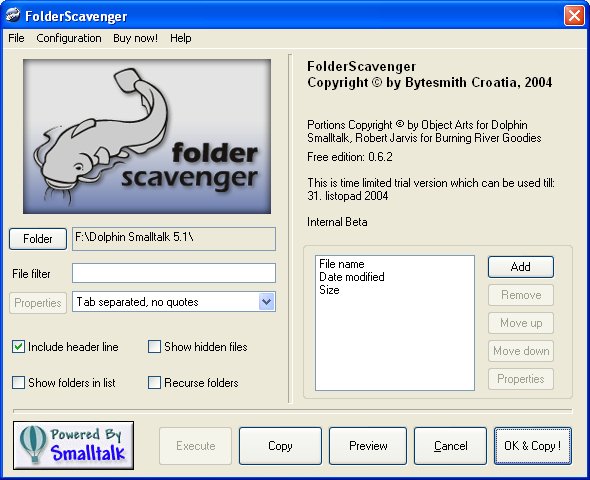This screenshot has height=480, width=590.
Task: Enable Recurse folders checkbox
Action: pos(154,383)
